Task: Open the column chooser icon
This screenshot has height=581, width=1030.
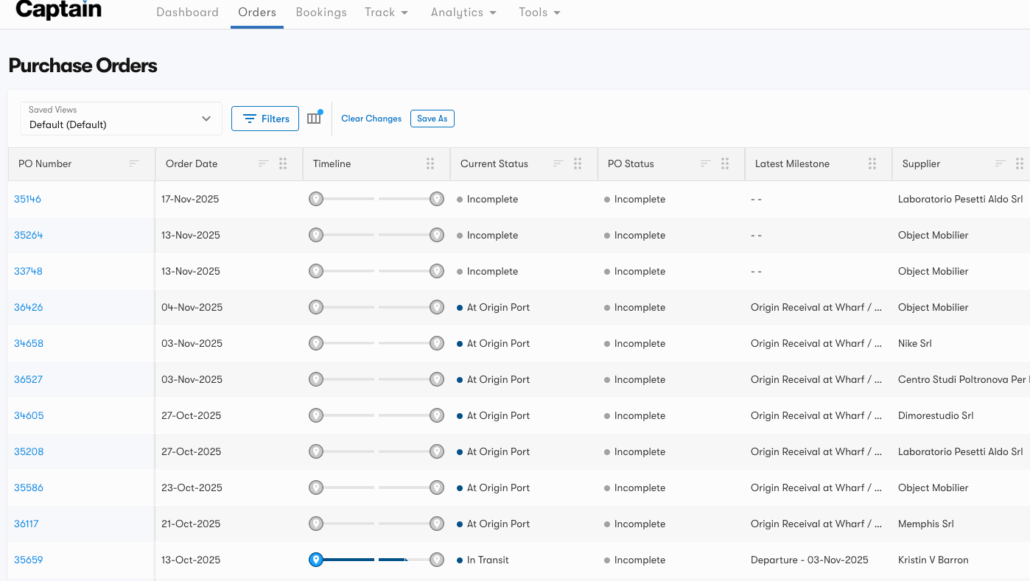Action: click(x=314, y=118)
